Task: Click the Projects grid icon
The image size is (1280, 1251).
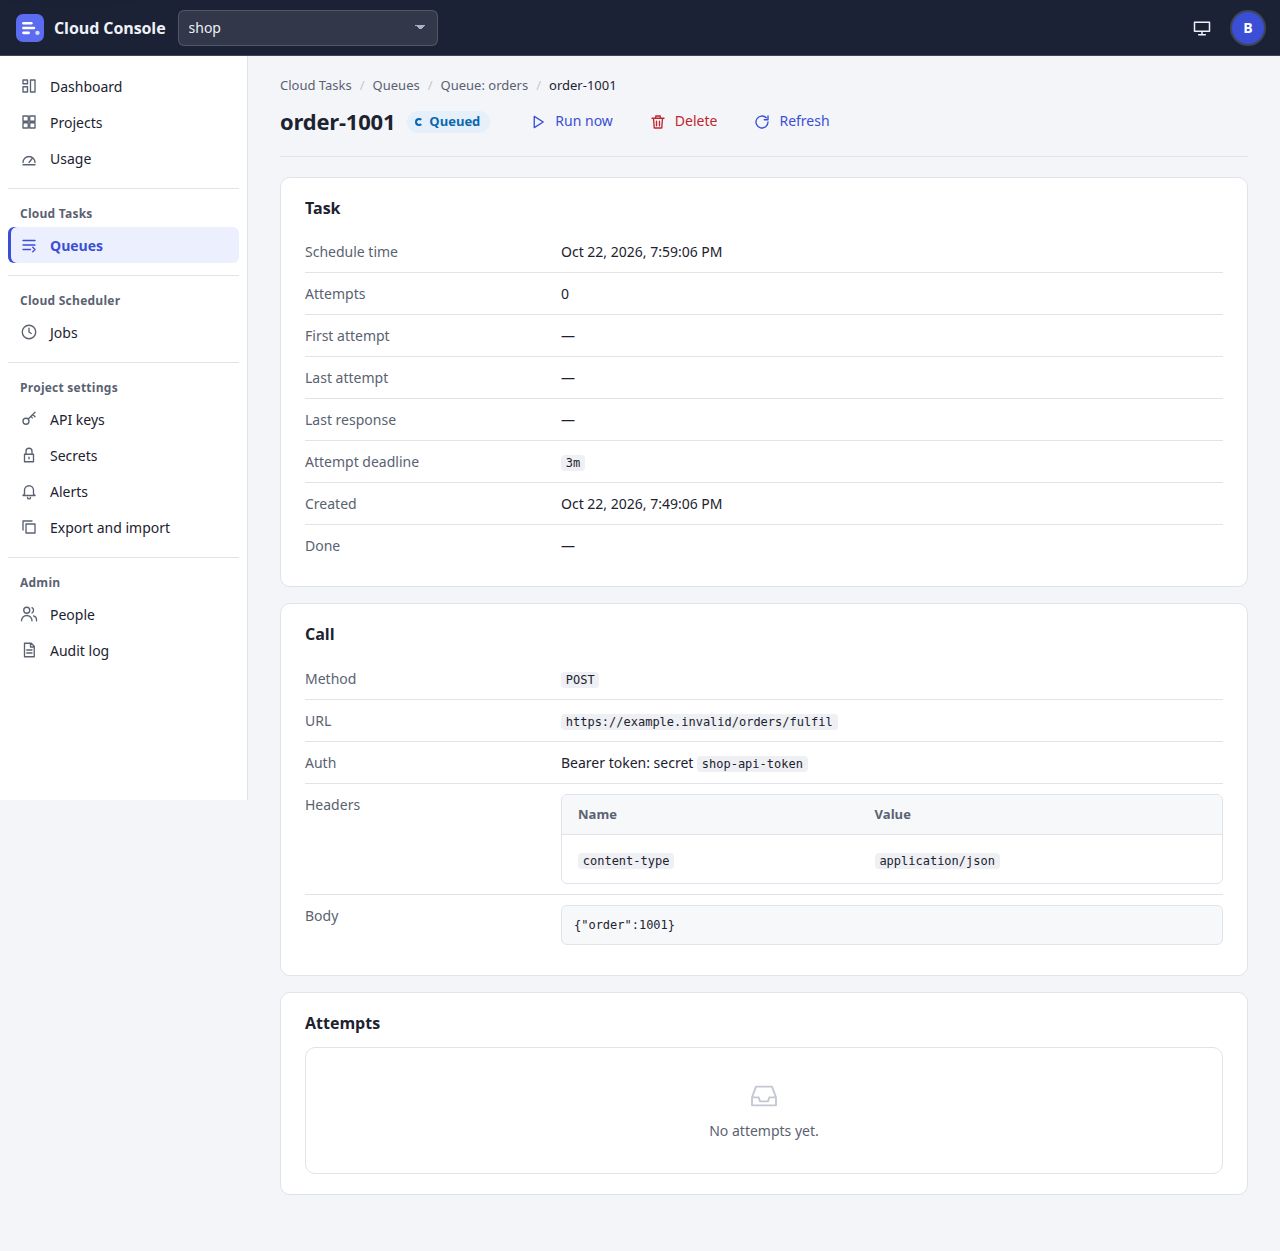Action: point(29,123)
